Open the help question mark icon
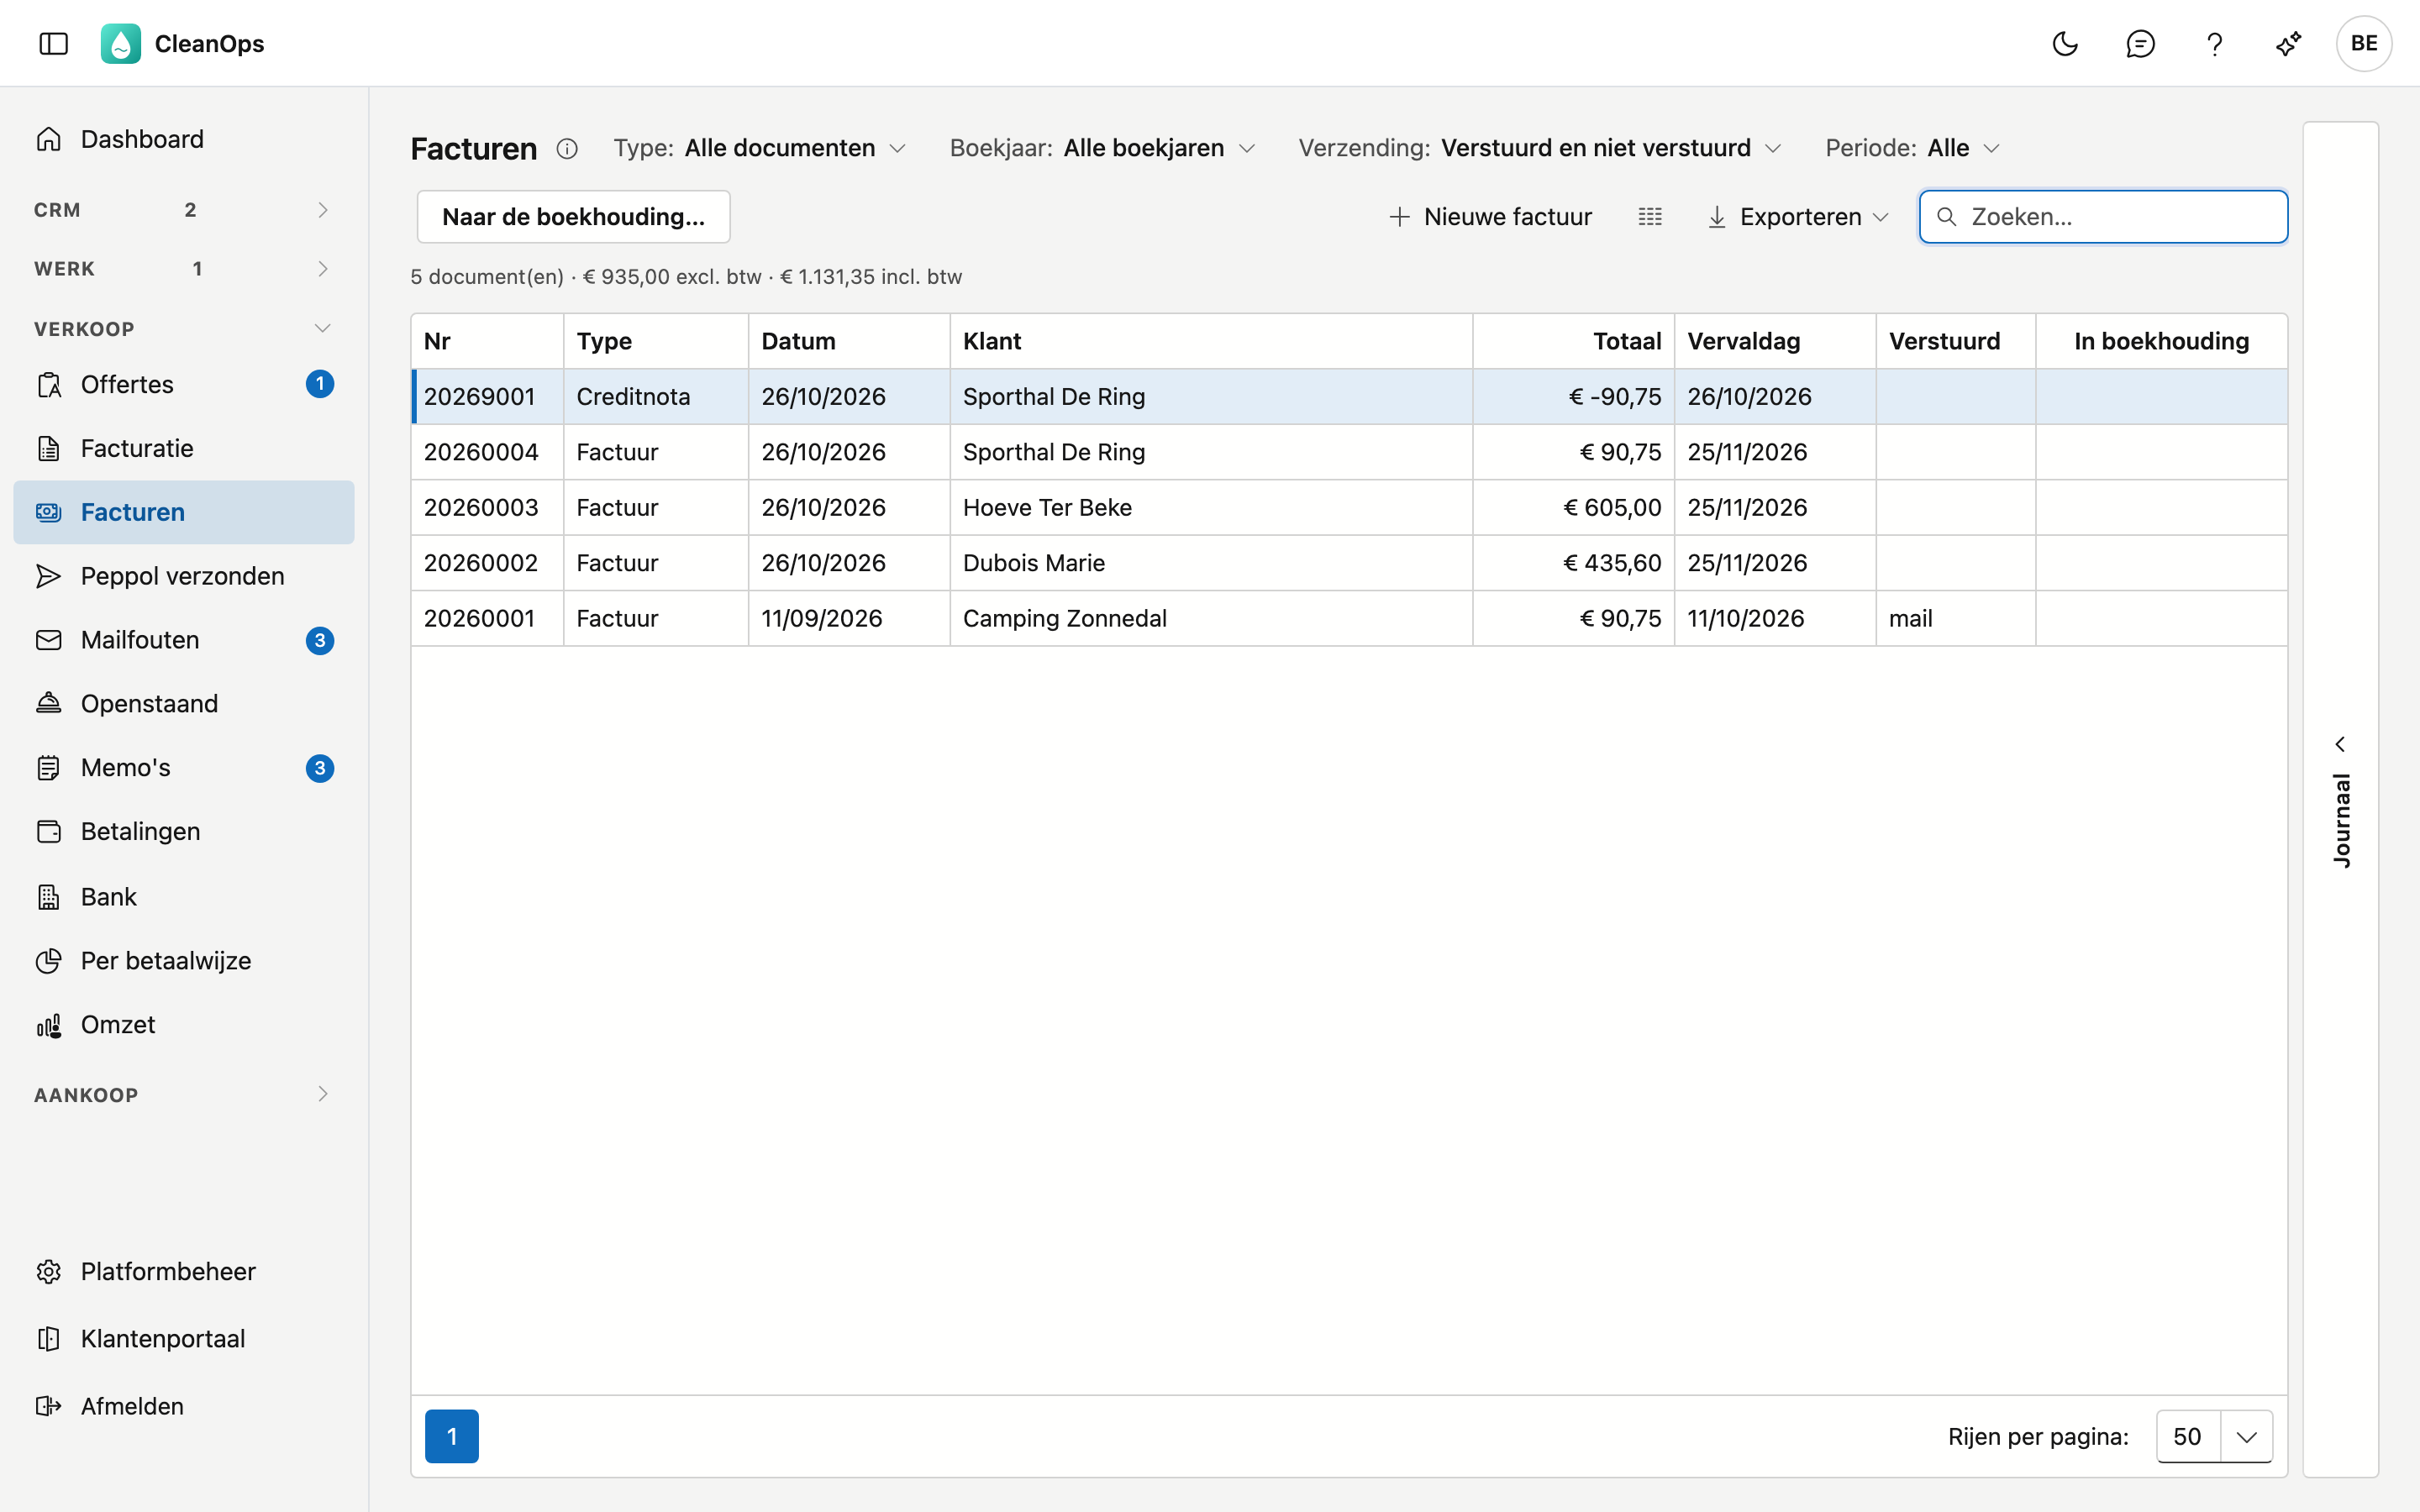 coord(2214,43)
